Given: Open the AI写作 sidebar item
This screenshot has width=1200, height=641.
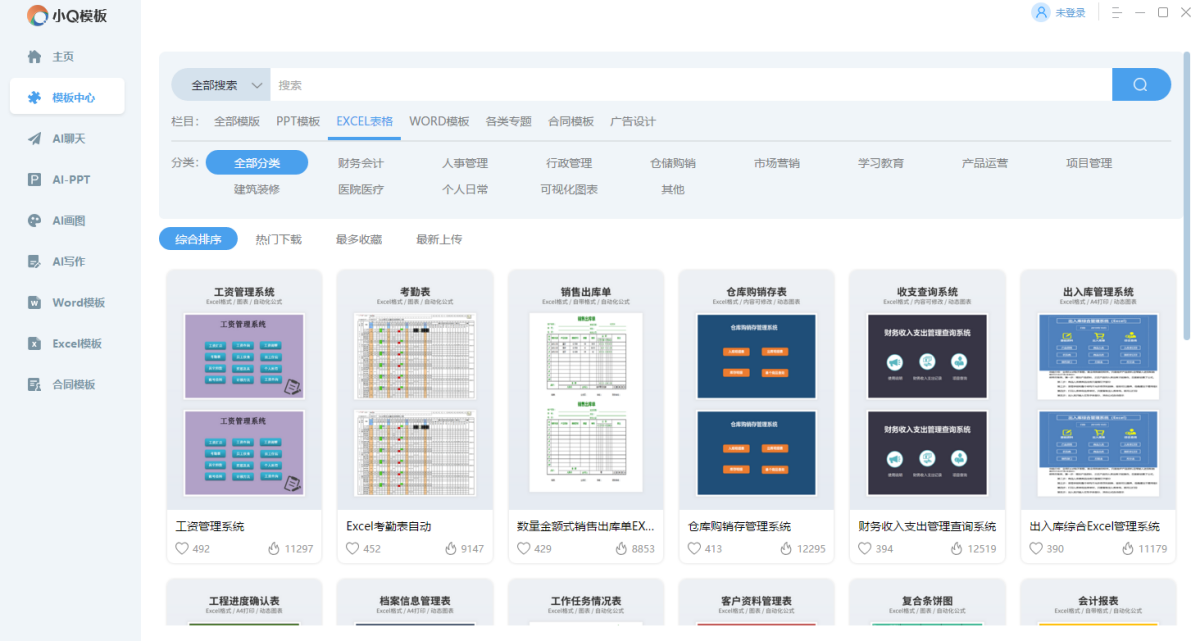Looking at the screenshot, I should pyautogui.click(x=34, y=262).
